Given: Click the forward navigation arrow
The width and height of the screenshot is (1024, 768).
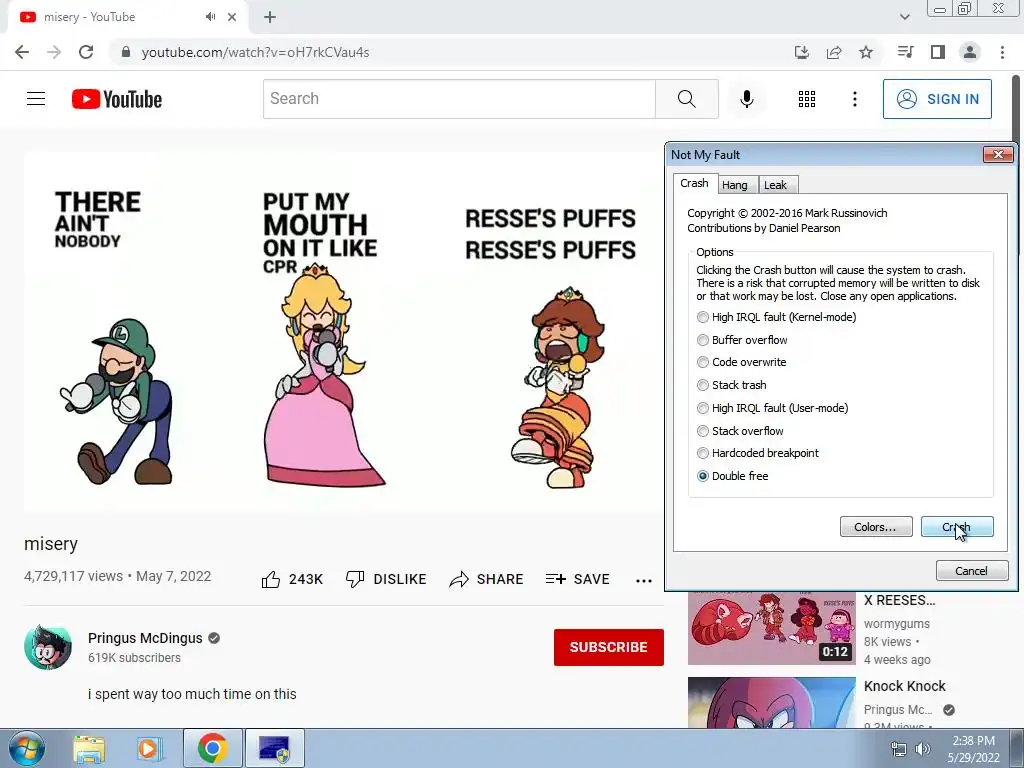Looking at the screenshot, I should point(54,52).
